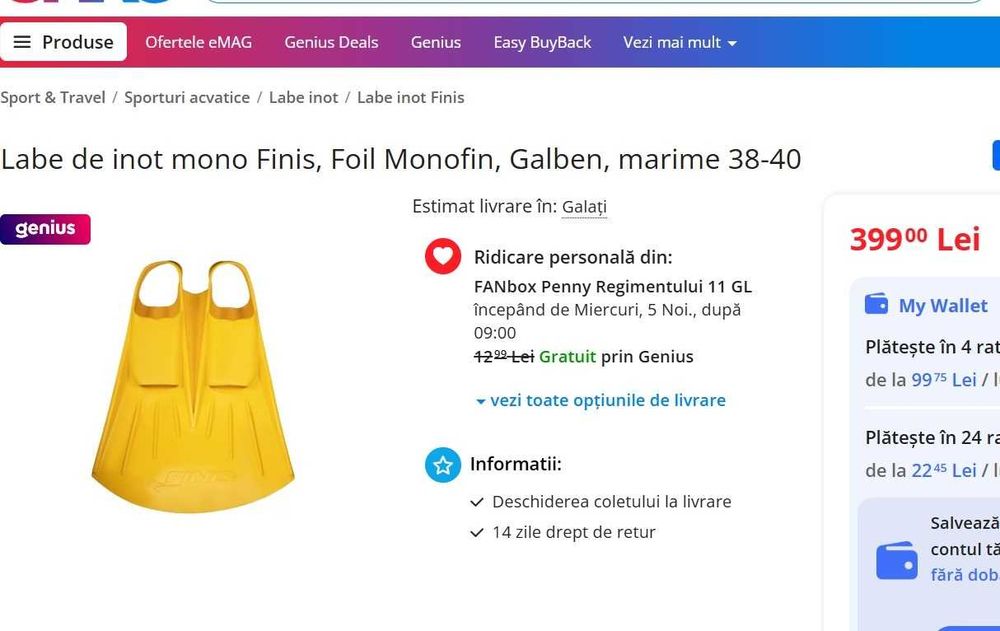The image size is (1000, 631).
Task: Click the Genius badge above product image
Action: [45, 229]
